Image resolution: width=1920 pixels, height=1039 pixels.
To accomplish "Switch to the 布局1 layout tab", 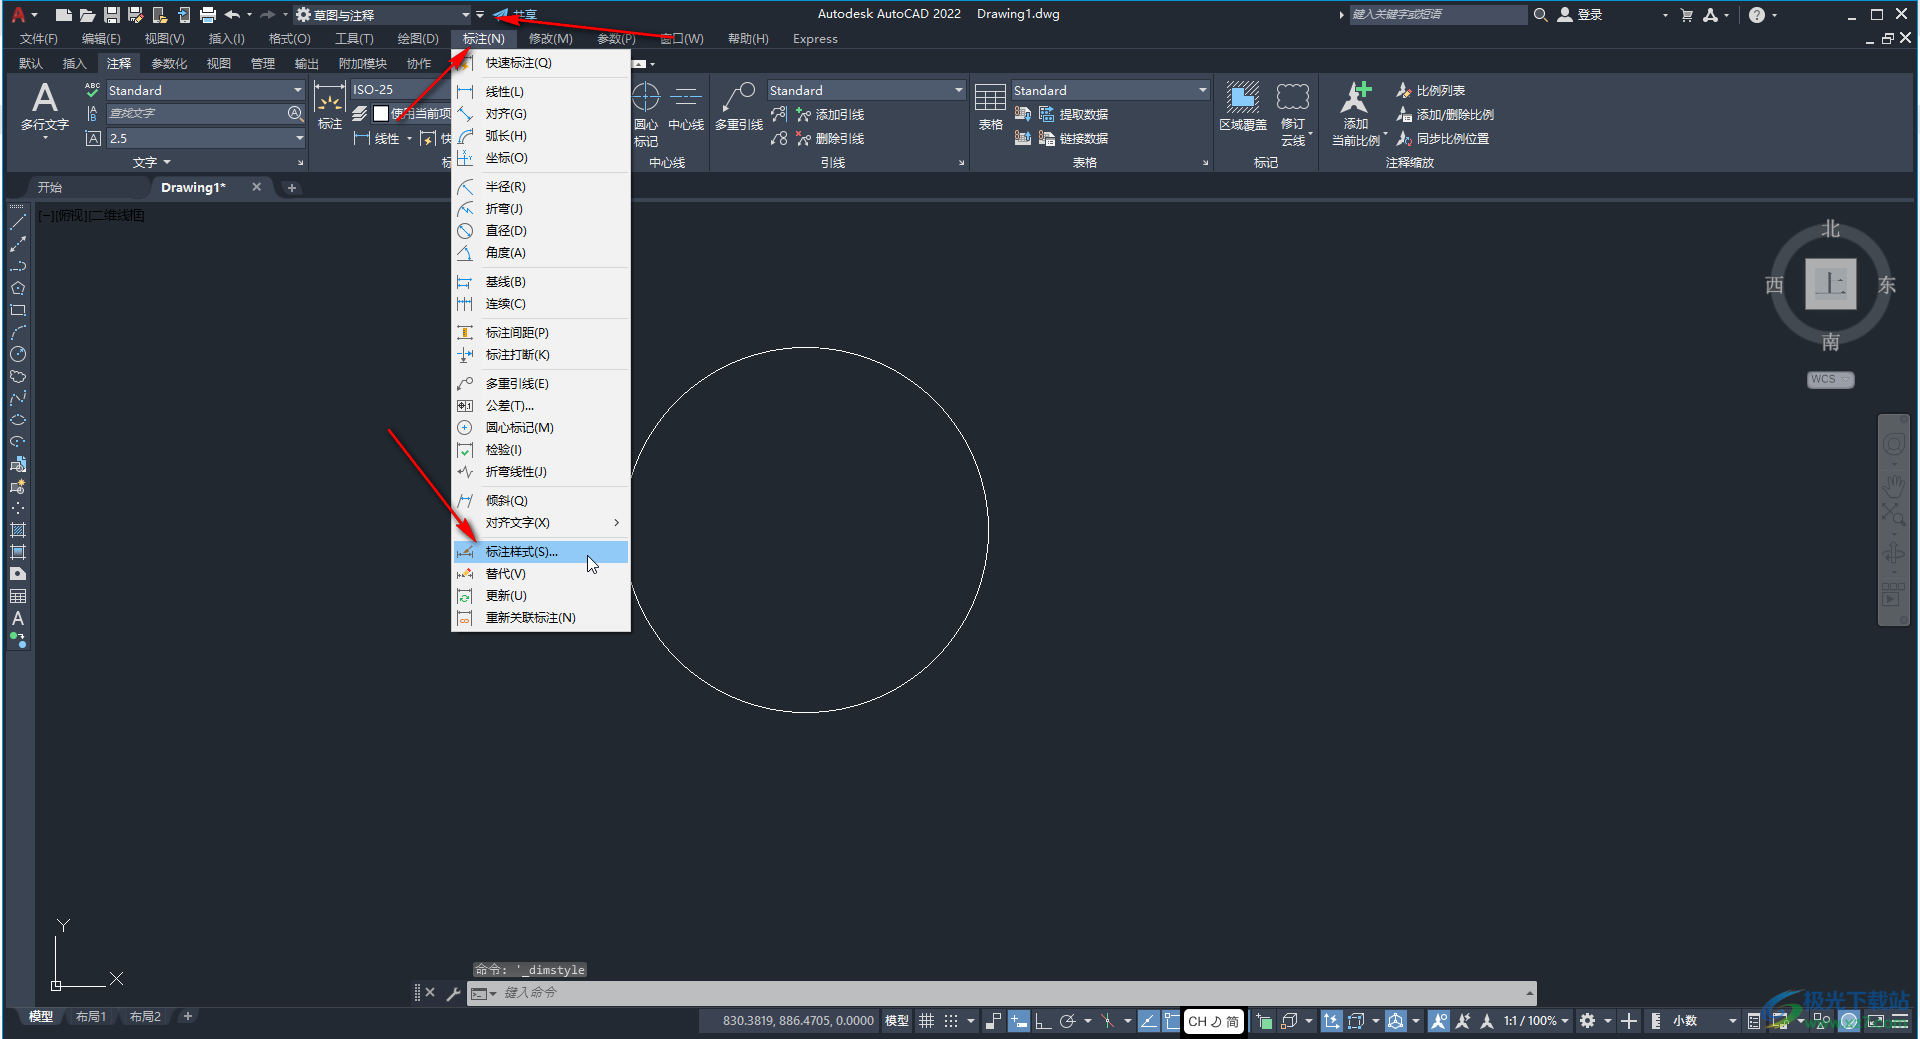I will click(x=91, y=1017).
